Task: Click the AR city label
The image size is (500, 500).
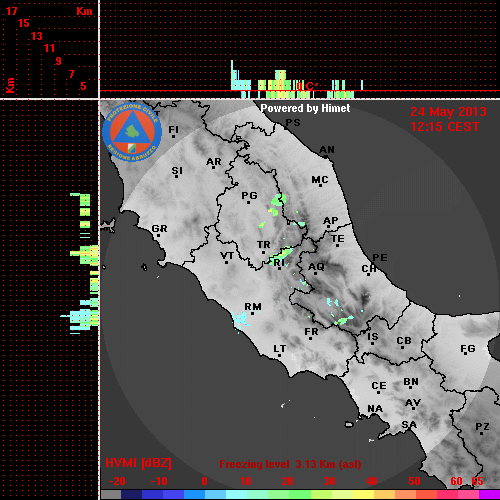Action: pyautogui.click(x=214, y=162)
